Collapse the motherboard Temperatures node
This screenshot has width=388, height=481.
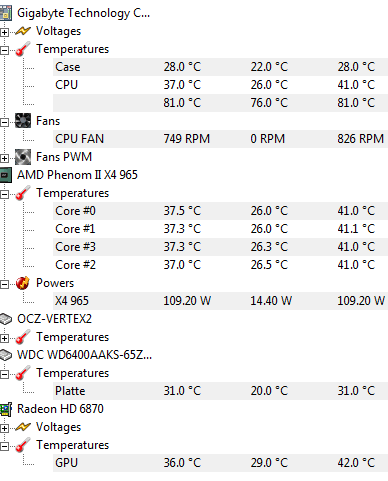[x=4, y=50]
